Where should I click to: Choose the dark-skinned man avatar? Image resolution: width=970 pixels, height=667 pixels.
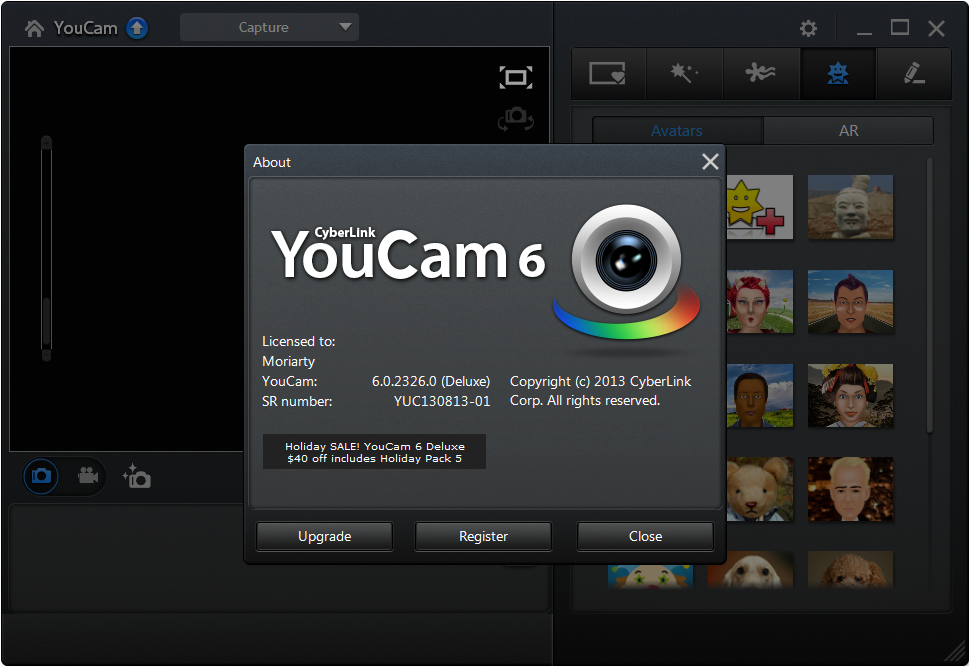(758, 395)
